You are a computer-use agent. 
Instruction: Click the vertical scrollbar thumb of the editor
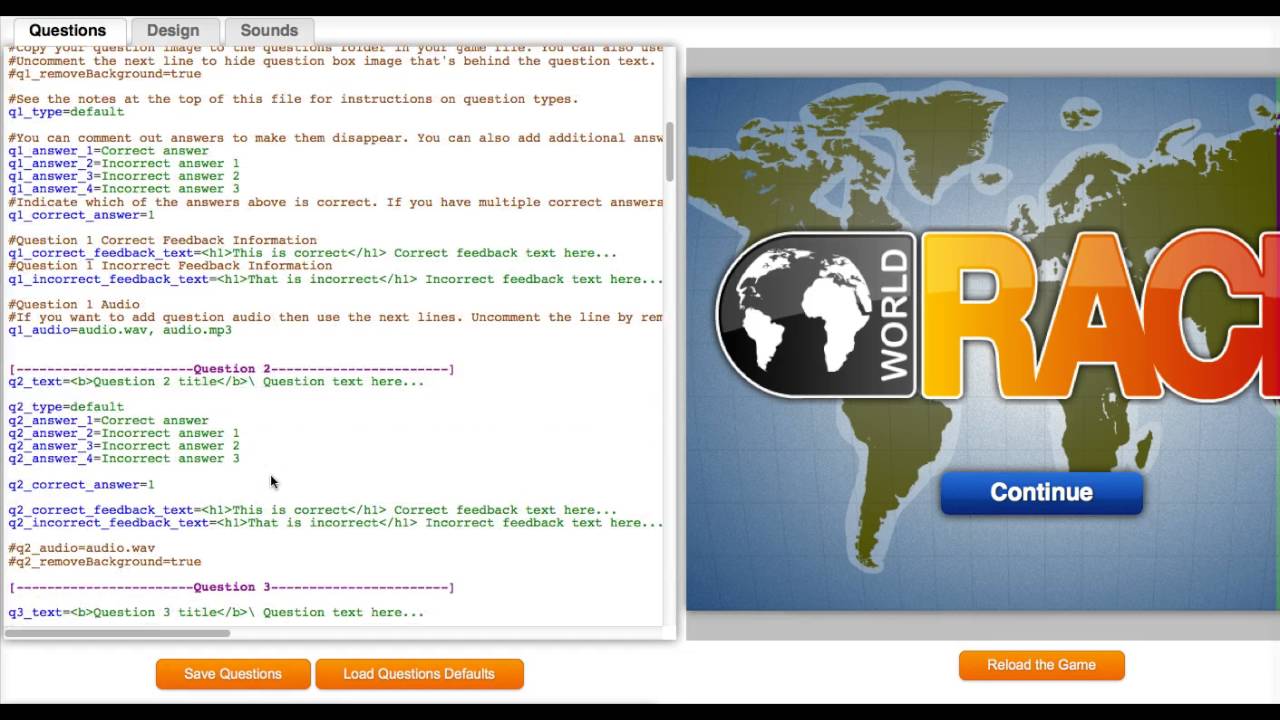(670, 152)
